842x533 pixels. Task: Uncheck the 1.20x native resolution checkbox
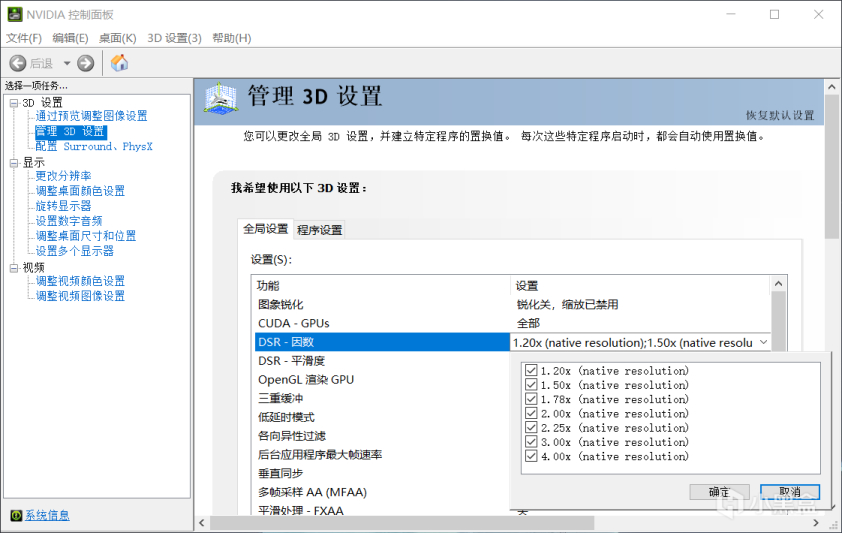[x=531, y=370]
